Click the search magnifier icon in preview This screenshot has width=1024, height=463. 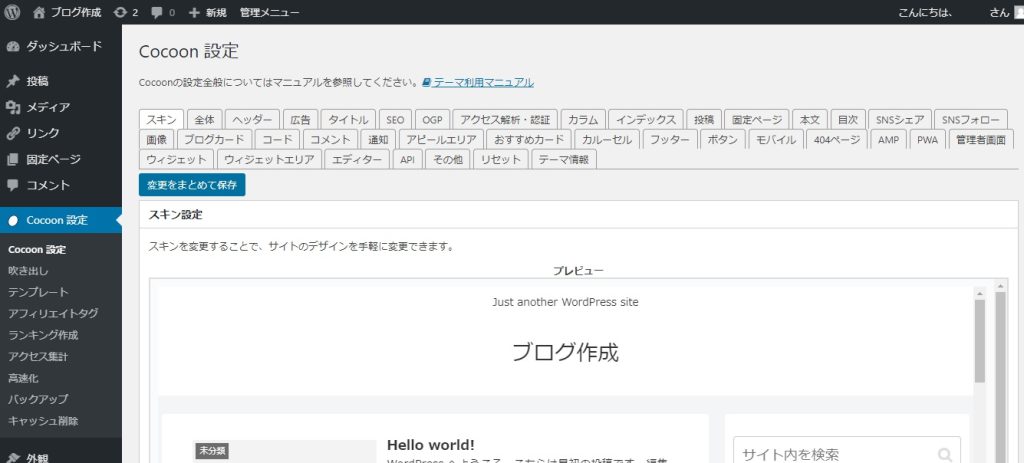pyautogui.click(x=944, y=454)
